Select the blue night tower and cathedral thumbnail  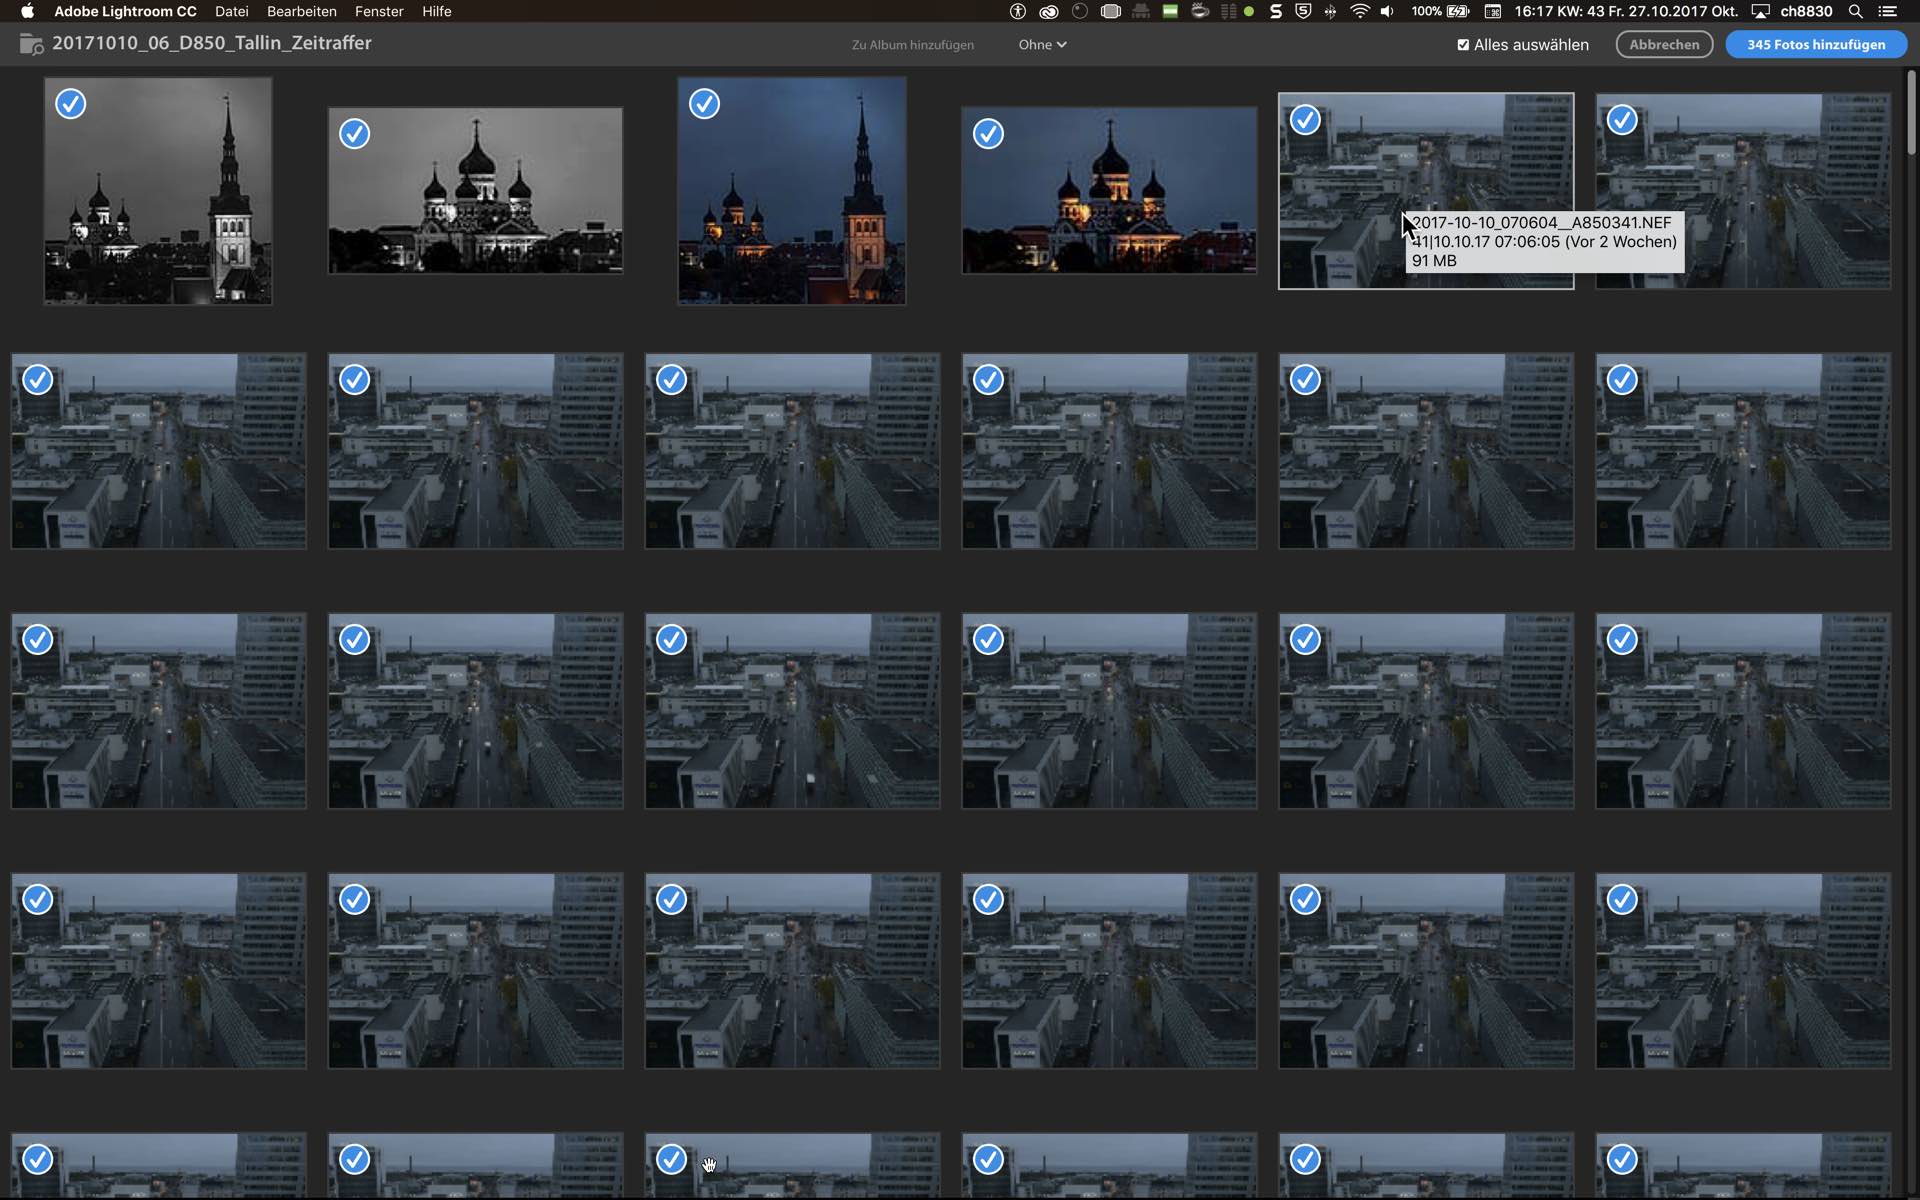(x=792, y=191)
